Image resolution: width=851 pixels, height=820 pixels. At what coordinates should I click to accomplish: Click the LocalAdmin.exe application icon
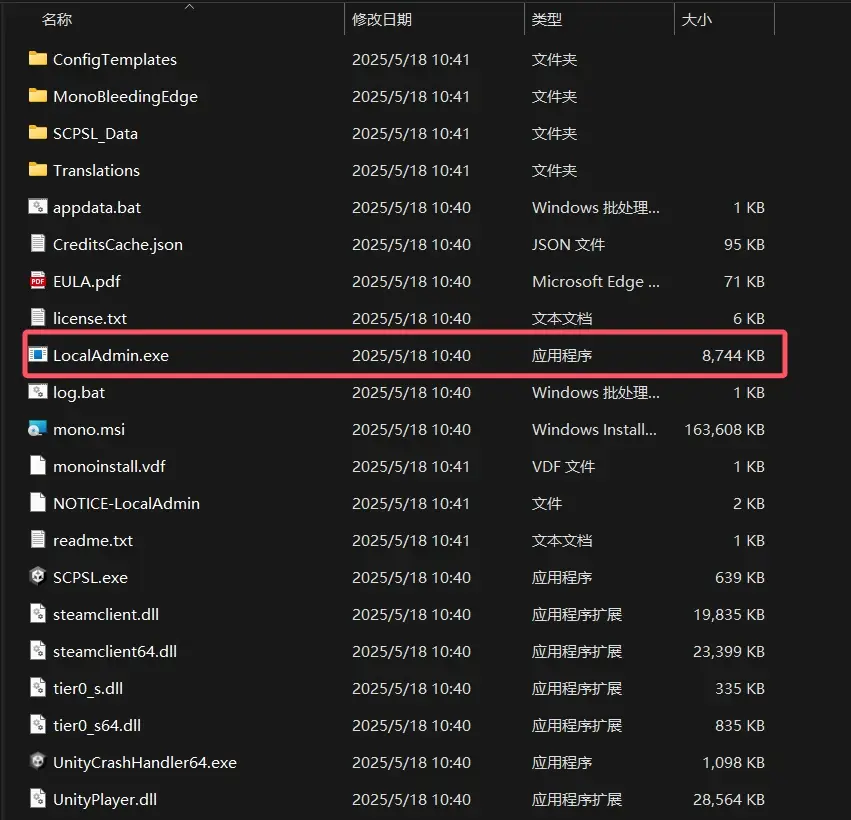(37, 354)
